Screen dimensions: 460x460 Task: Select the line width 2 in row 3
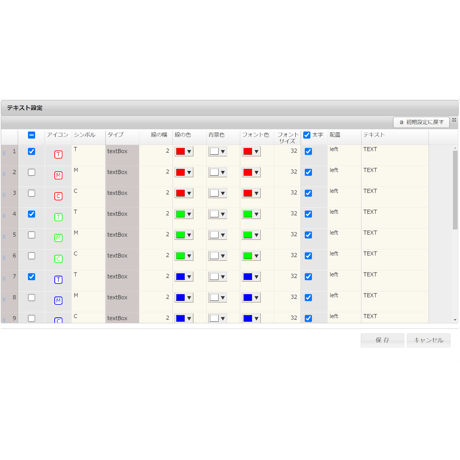[x=156, y=197]
